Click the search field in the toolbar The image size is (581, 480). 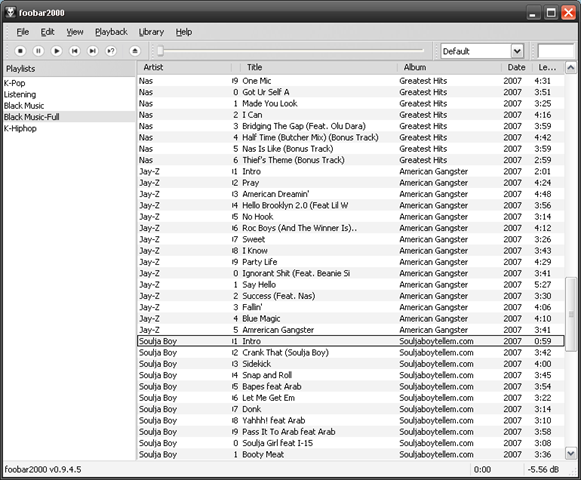coord(555,51)
